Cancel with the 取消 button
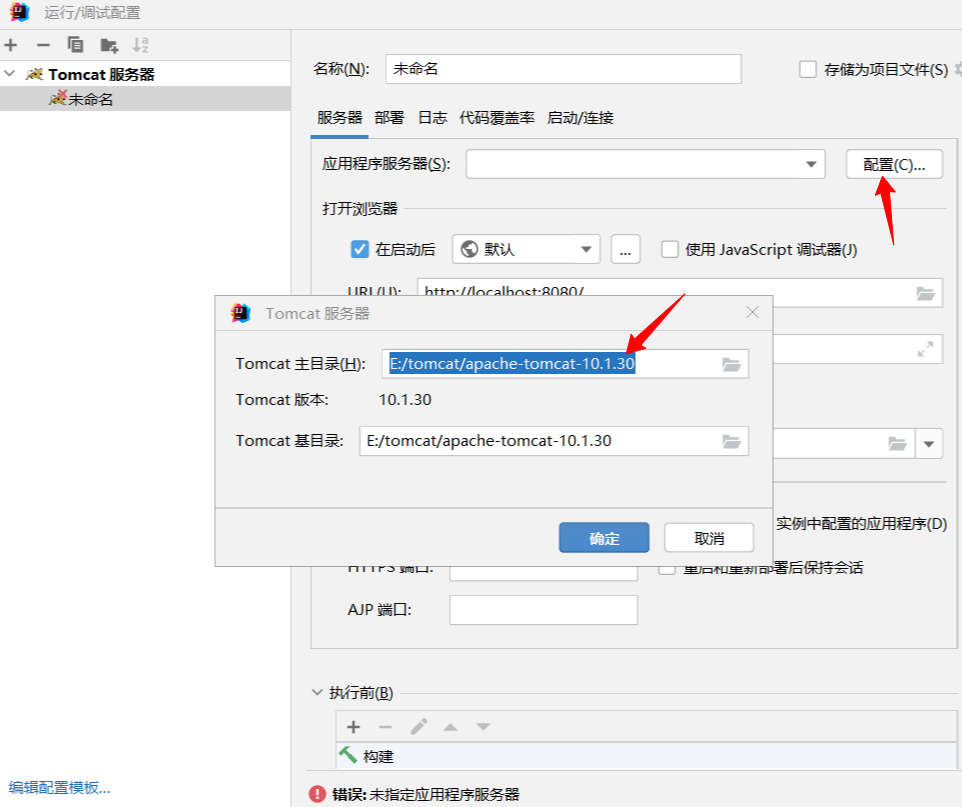 tap(709, 538)
